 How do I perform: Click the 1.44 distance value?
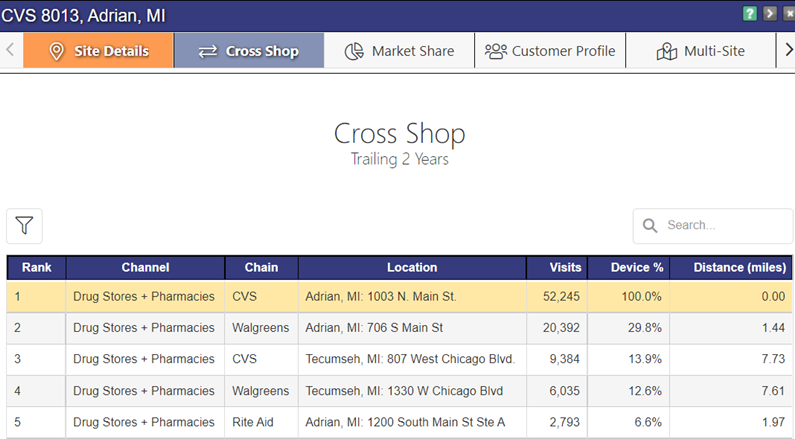tap(773, 328)
